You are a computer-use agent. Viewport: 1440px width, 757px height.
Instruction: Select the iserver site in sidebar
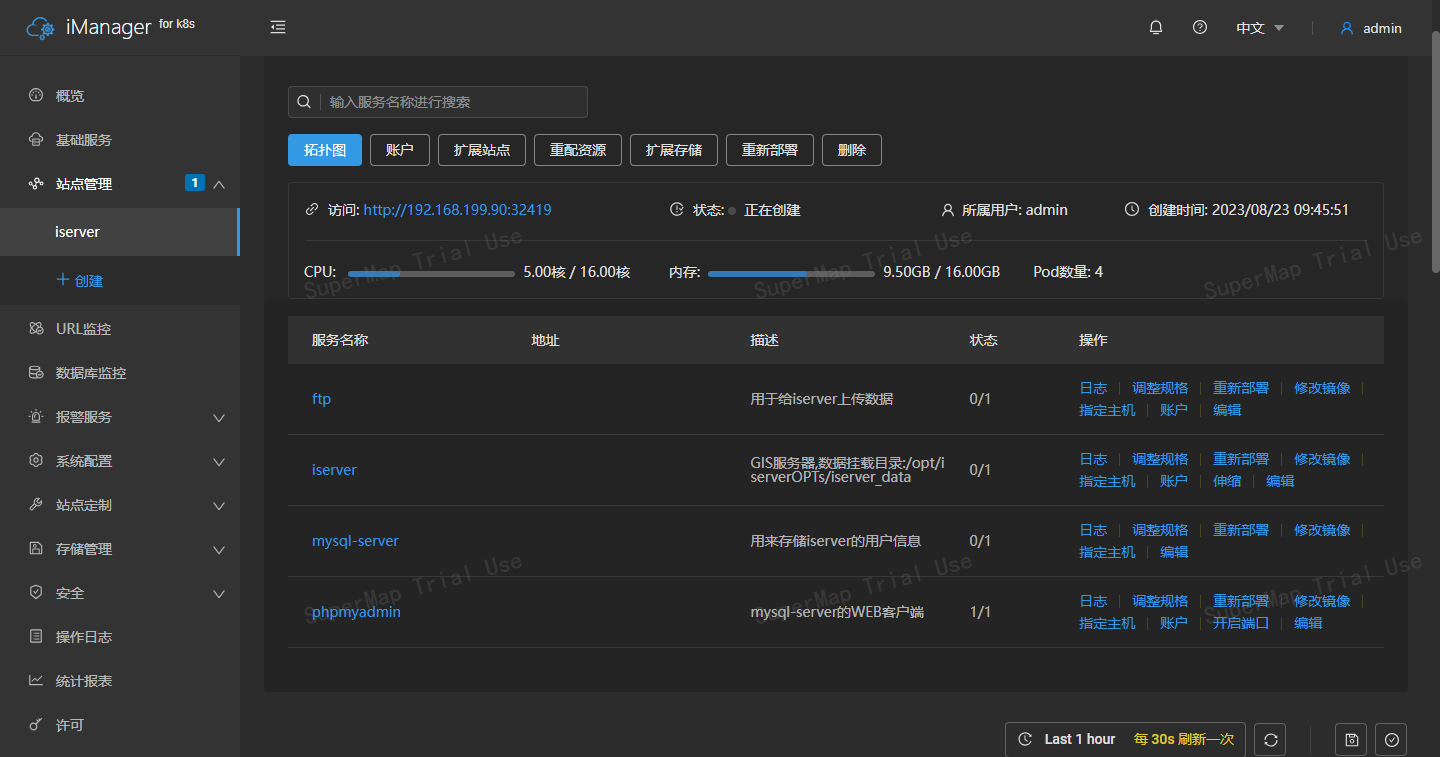[120, 232]
